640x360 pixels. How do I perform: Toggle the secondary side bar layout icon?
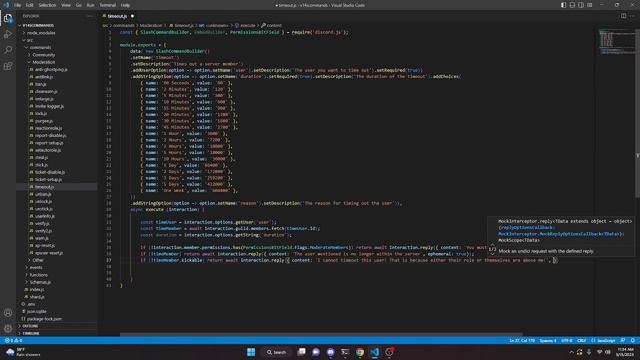point(581,5)
